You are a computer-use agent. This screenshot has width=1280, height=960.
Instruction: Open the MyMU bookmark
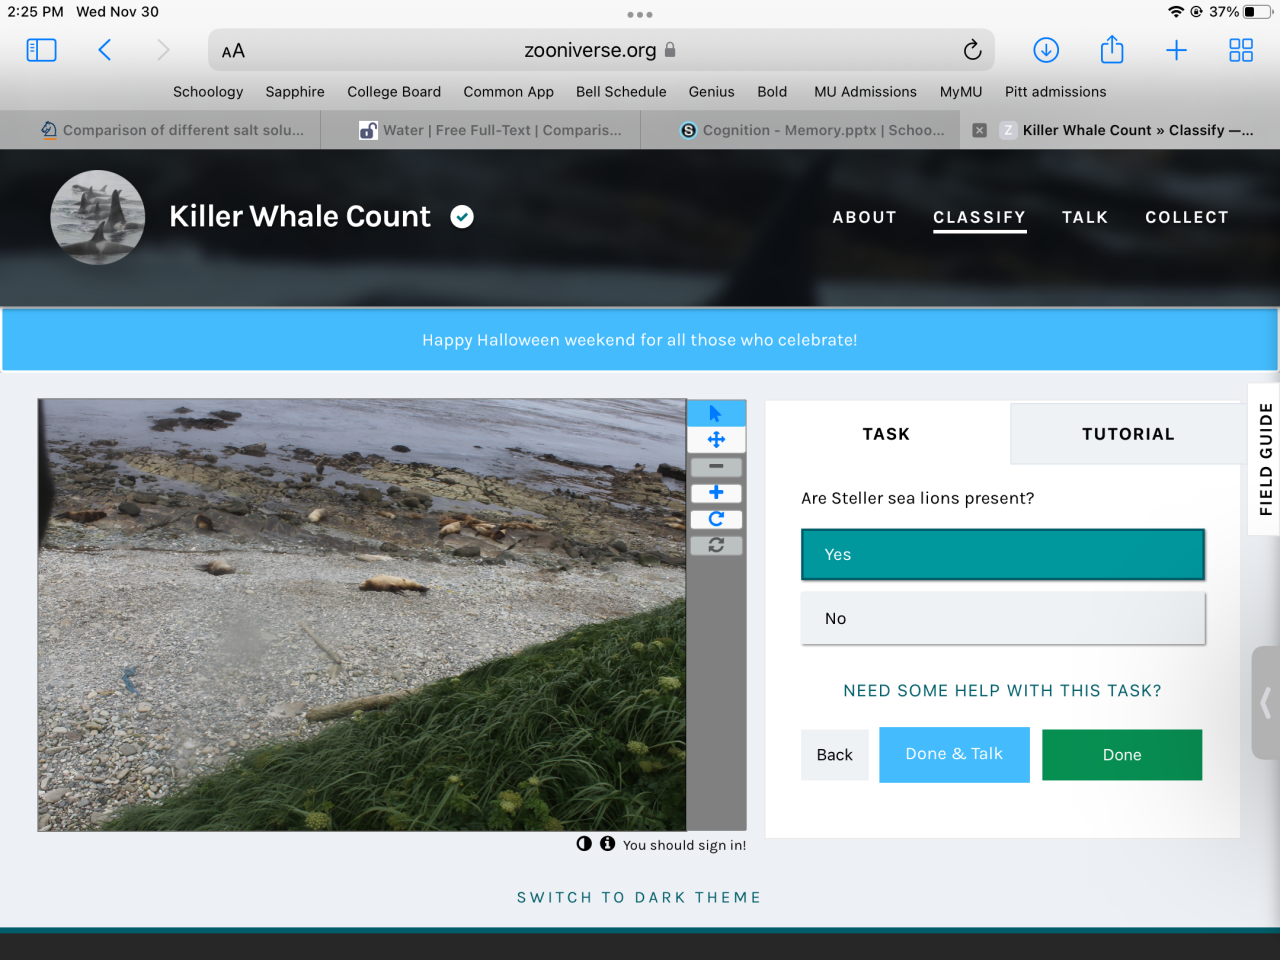coord(961,92)
